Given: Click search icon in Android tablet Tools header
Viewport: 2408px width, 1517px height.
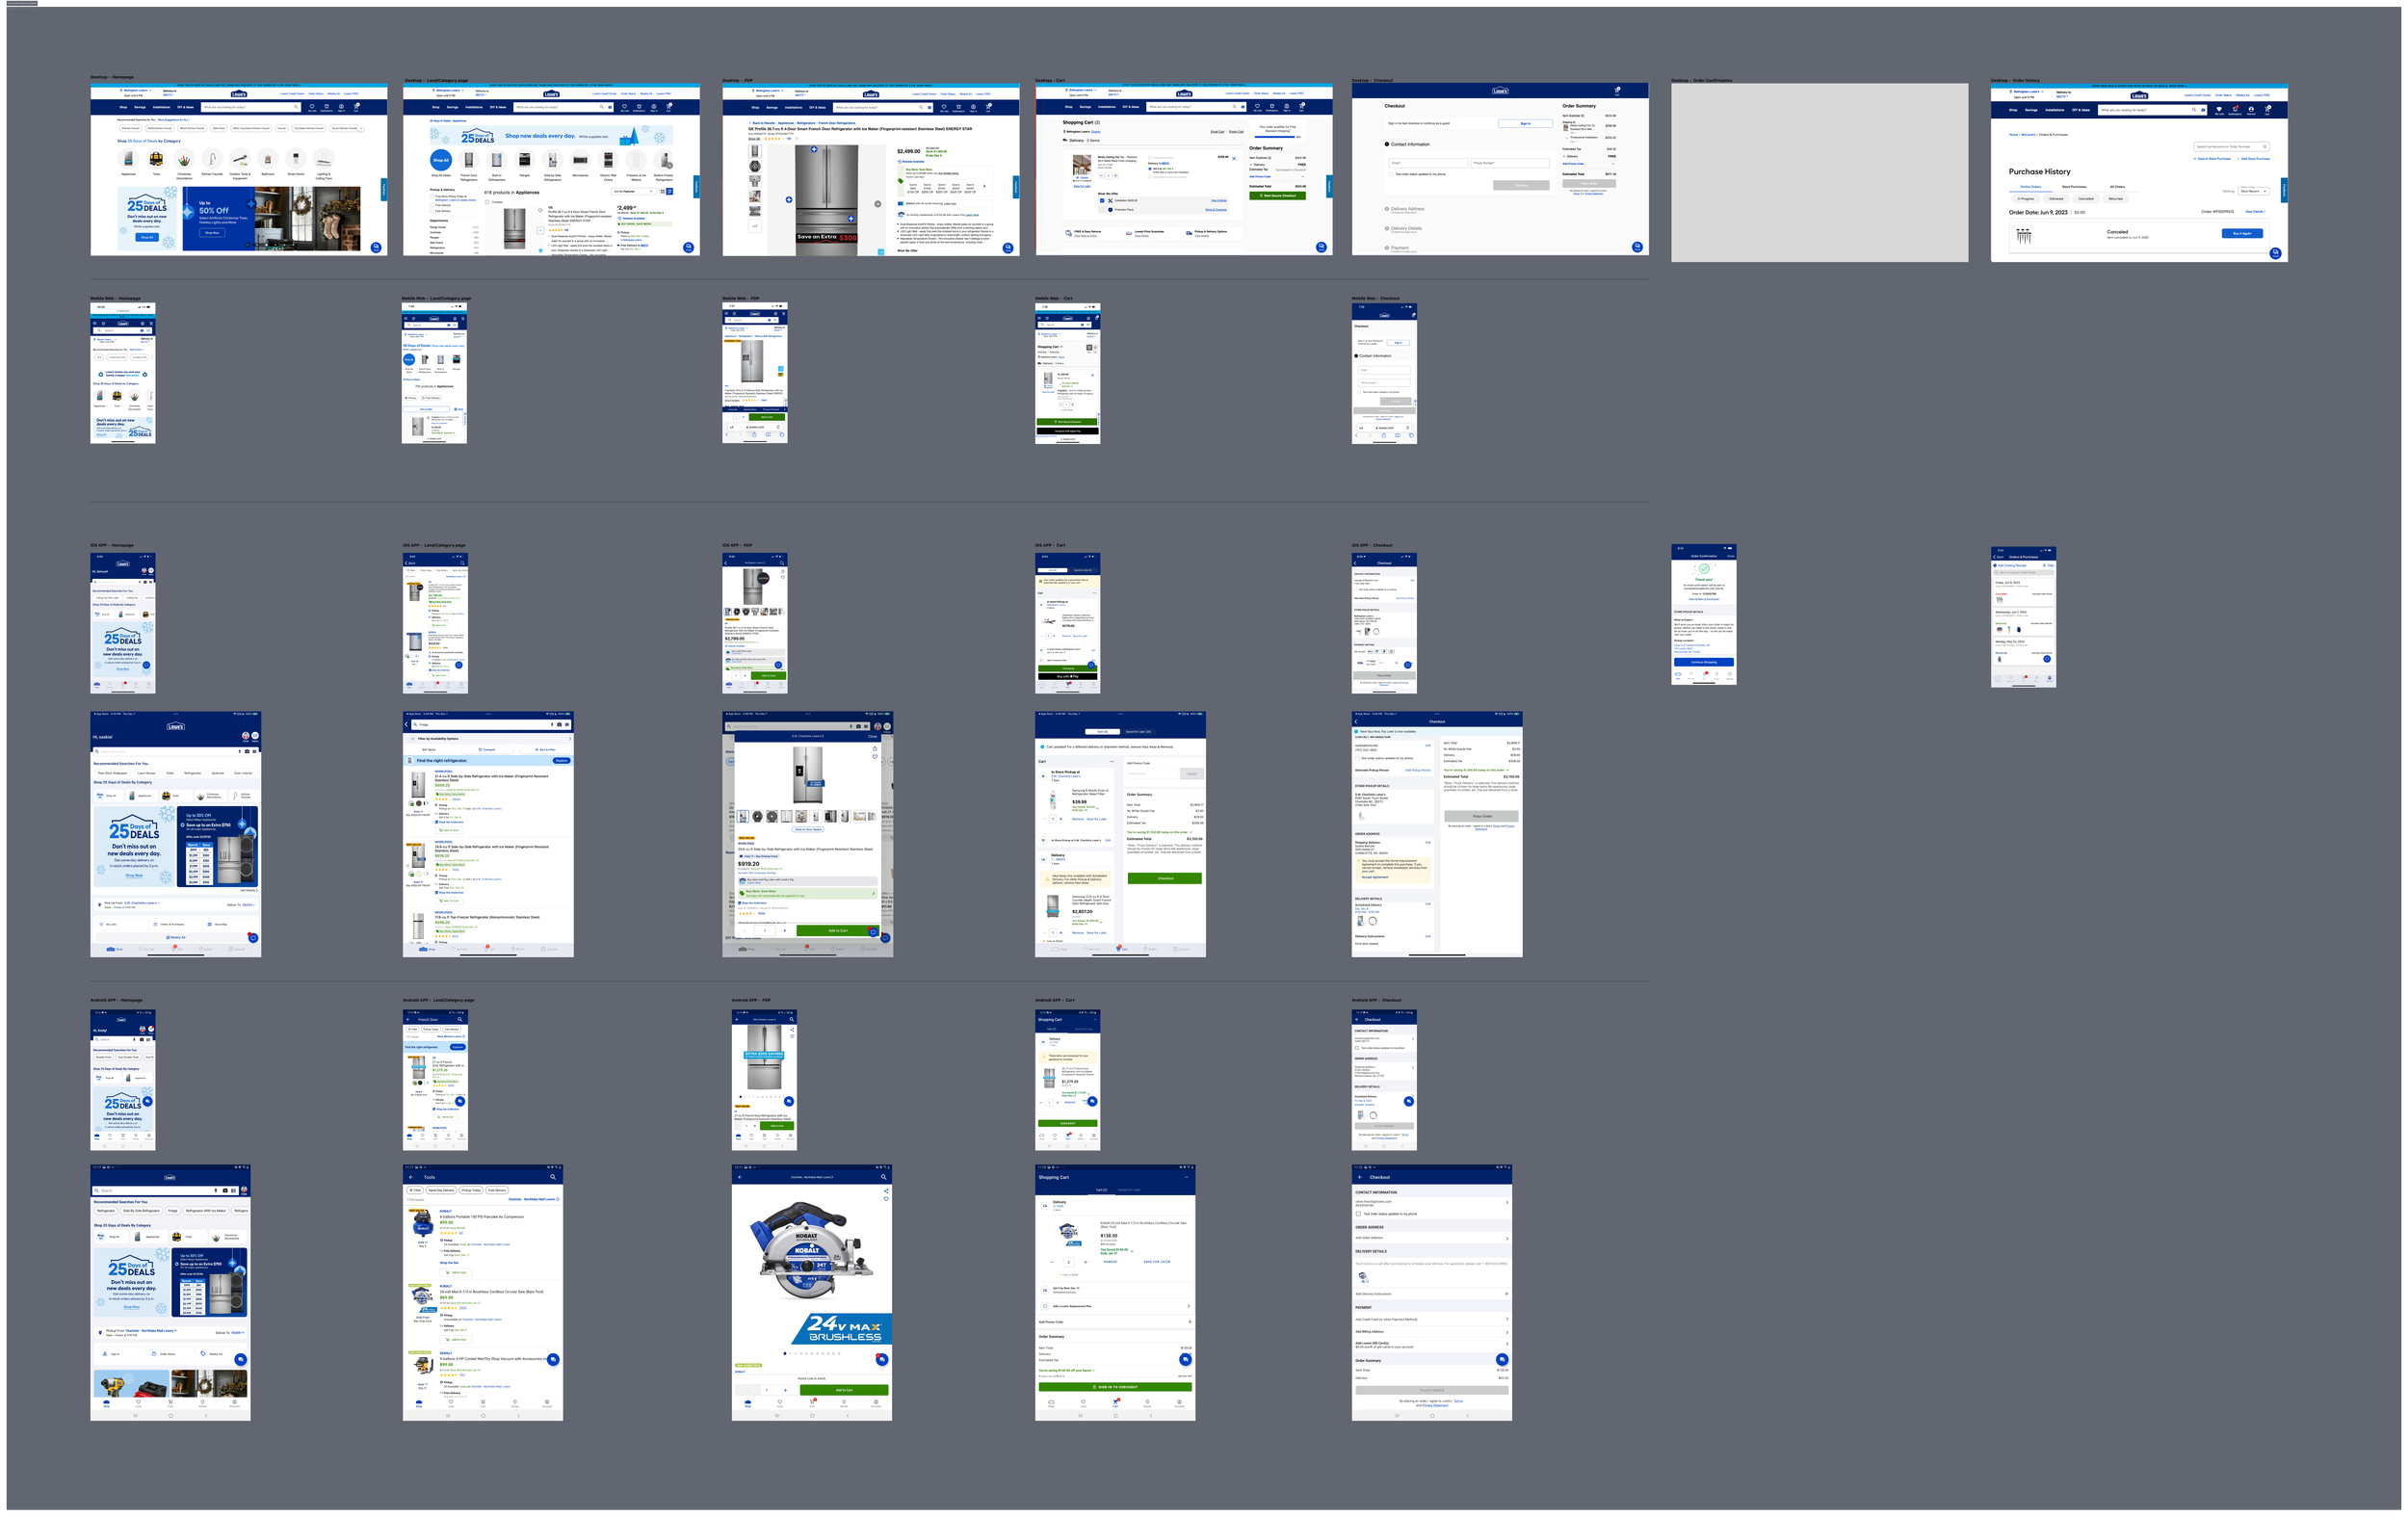Looking at the screenshot, I should point(554,1177).
